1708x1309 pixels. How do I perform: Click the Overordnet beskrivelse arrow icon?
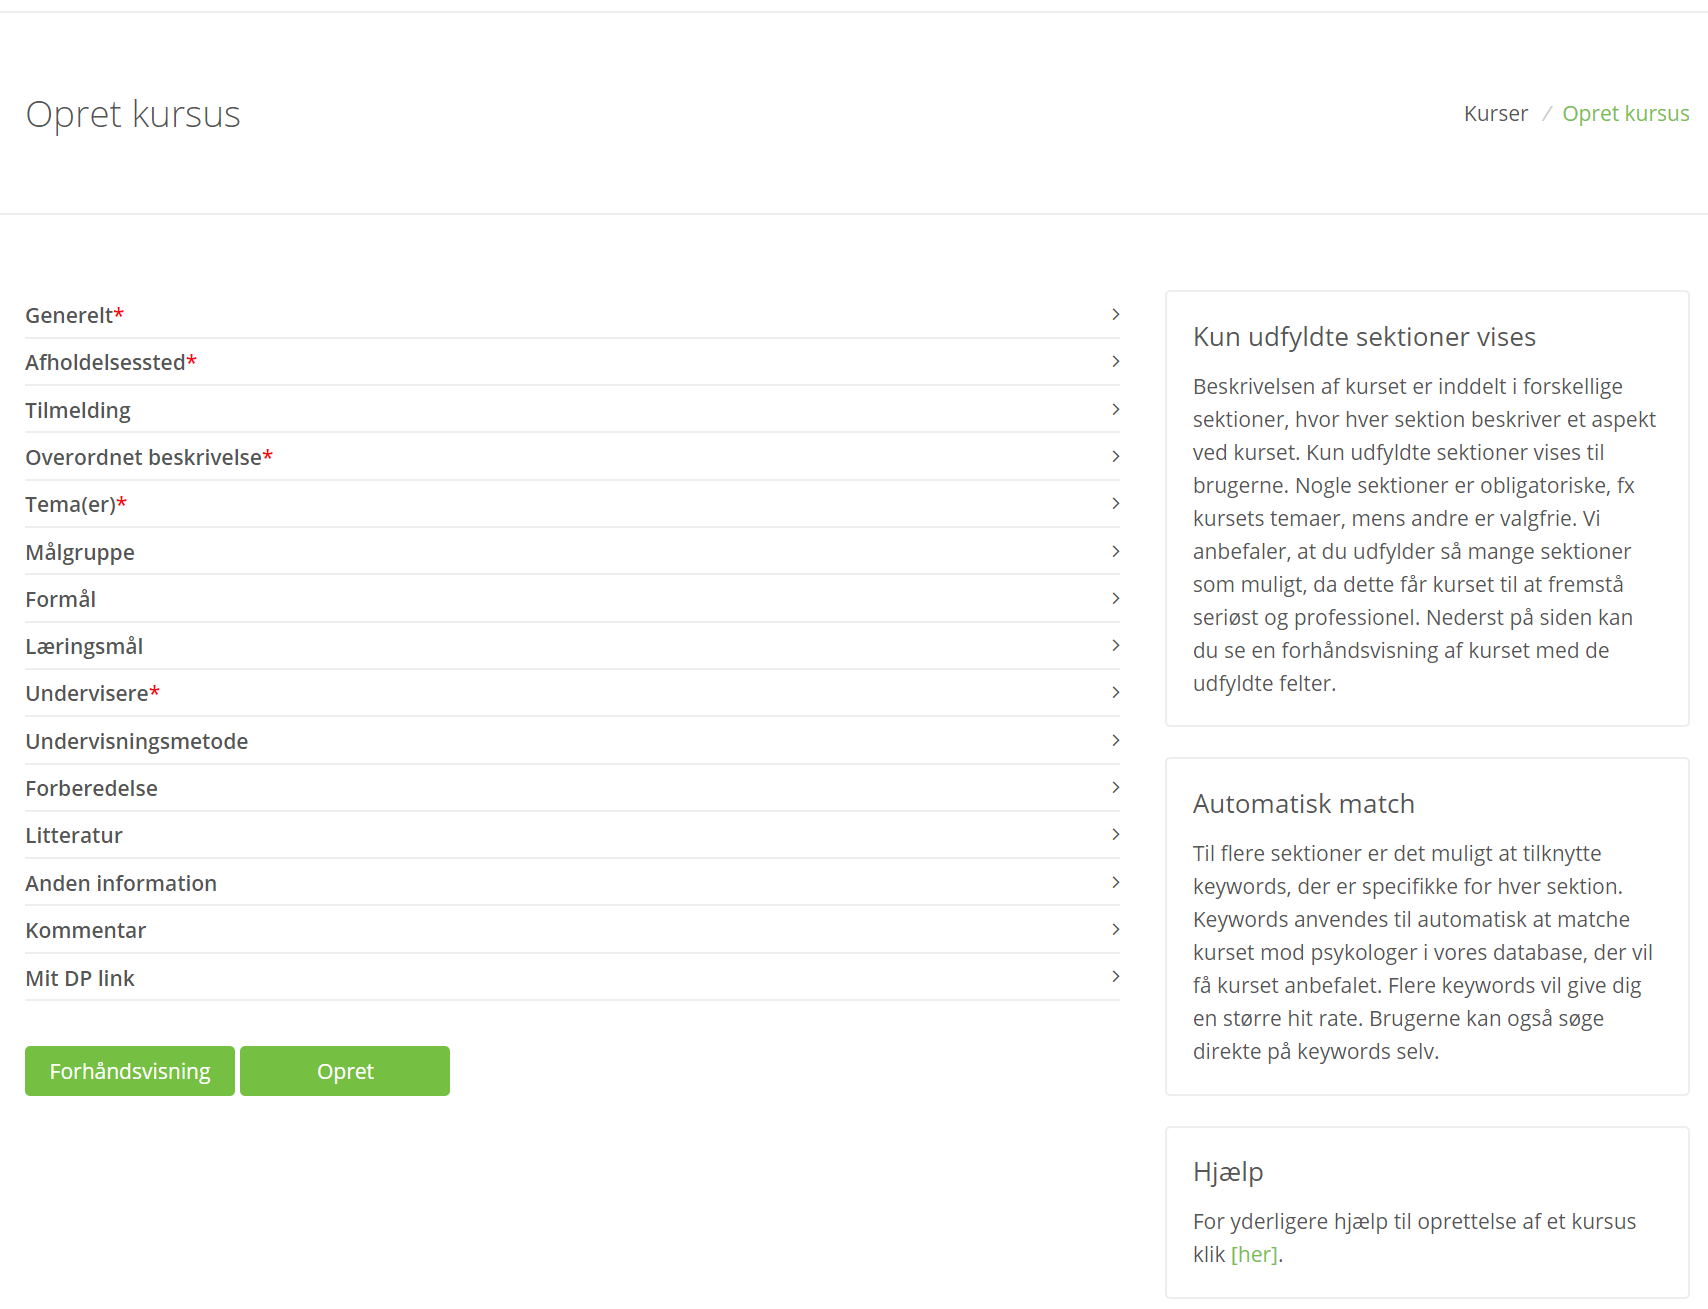(1115, 457)
